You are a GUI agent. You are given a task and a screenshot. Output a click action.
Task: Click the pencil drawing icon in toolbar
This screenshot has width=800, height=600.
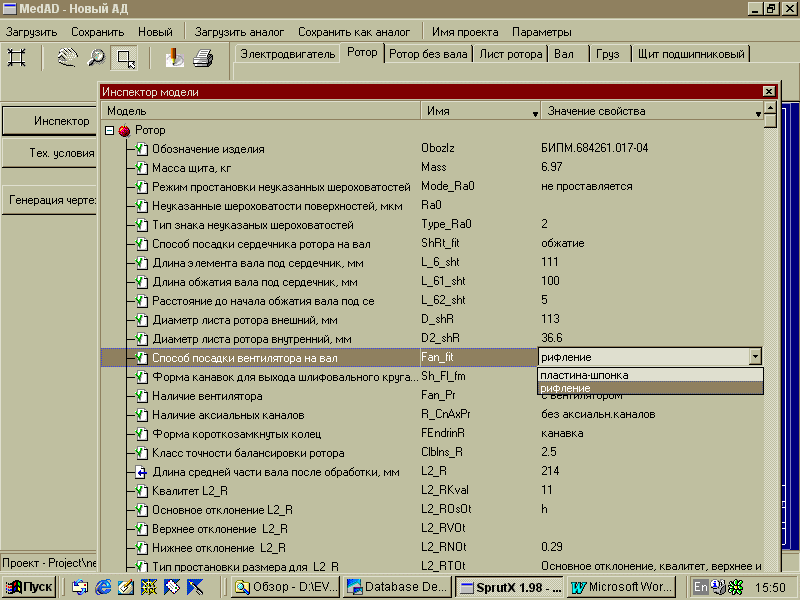click(x=174, y=58)
